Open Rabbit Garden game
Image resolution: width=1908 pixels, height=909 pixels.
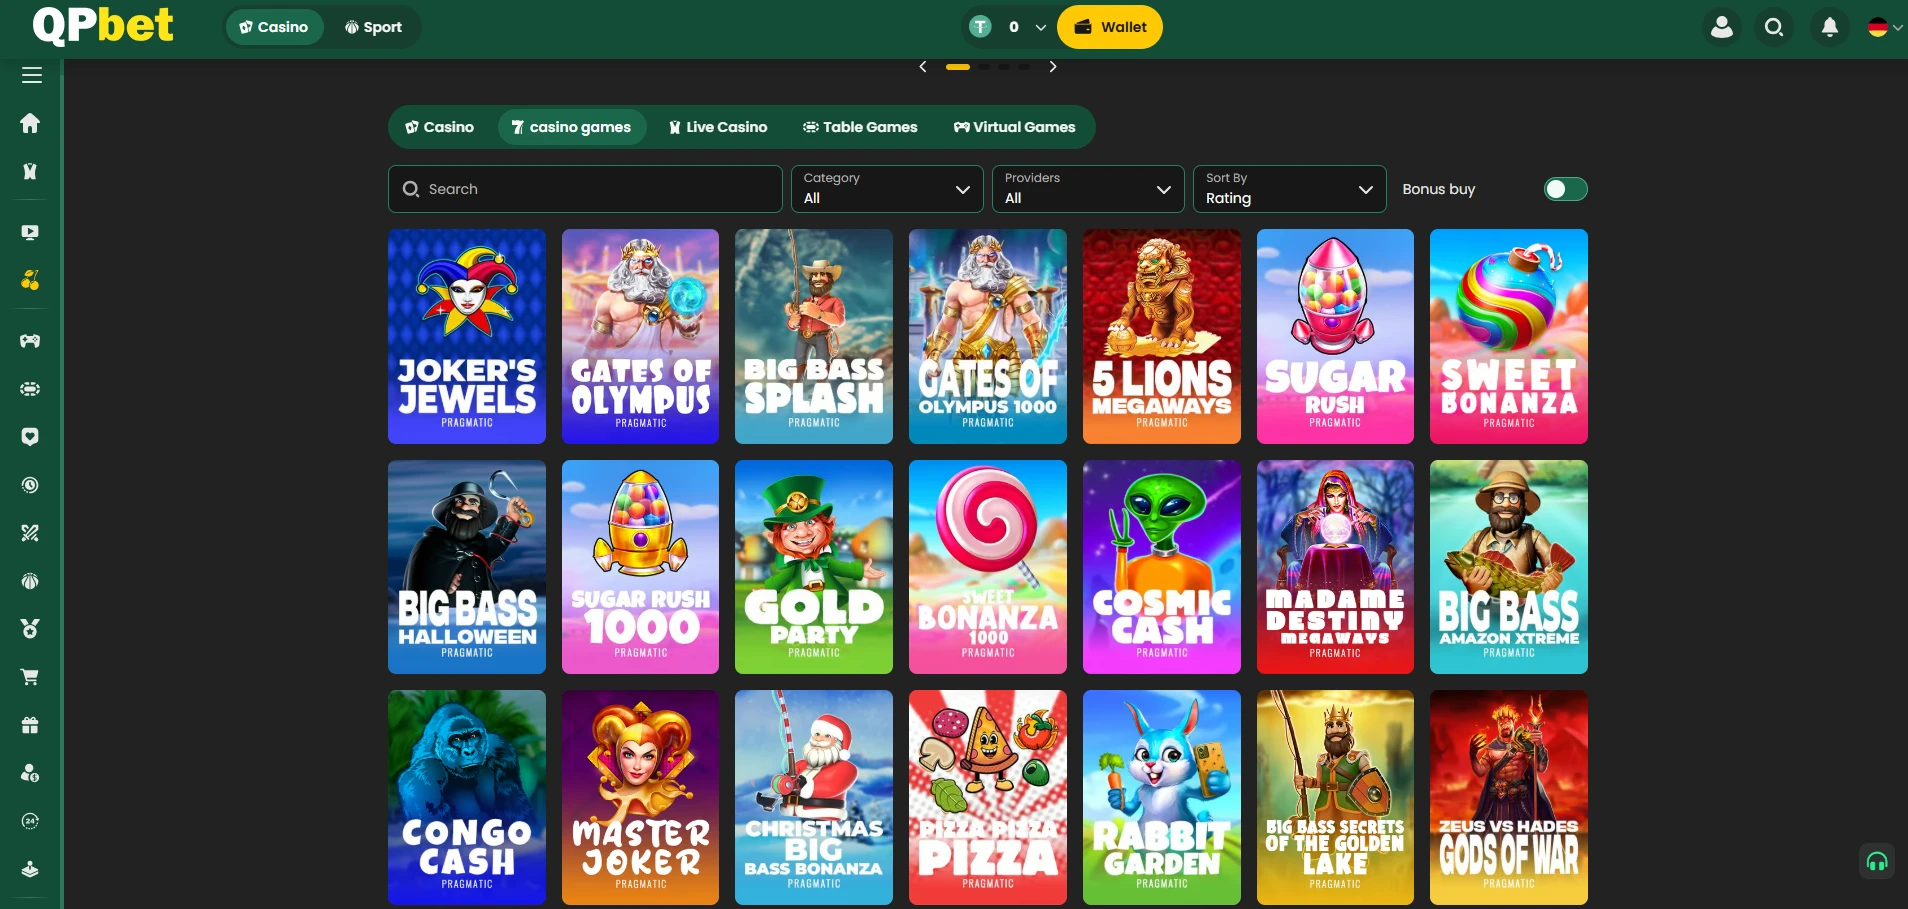click(1162, 797)
